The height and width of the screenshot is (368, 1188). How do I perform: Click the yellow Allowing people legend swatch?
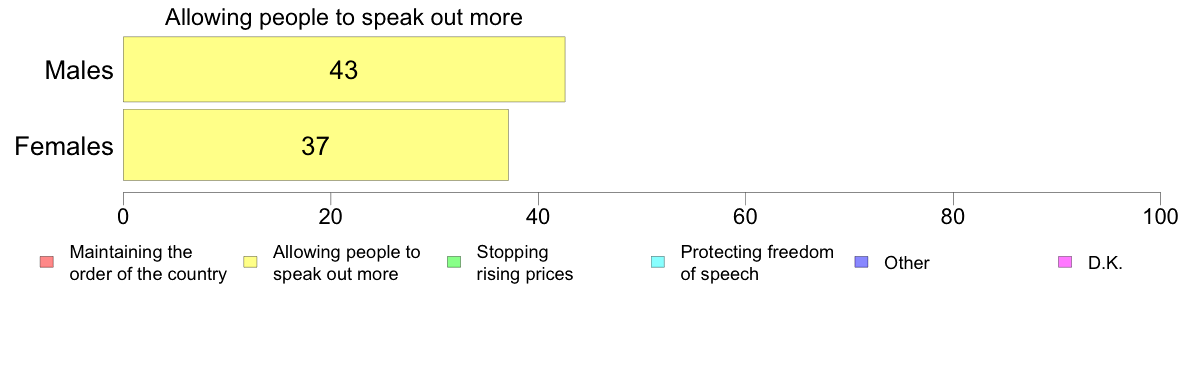pyautogui.click(x=250, y=262)
